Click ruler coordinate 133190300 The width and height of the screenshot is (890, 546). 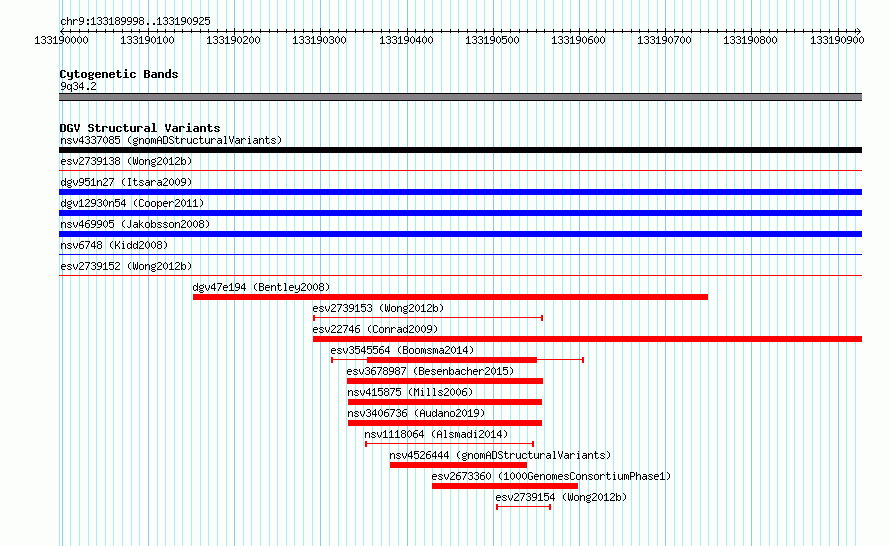pos(319,40)
